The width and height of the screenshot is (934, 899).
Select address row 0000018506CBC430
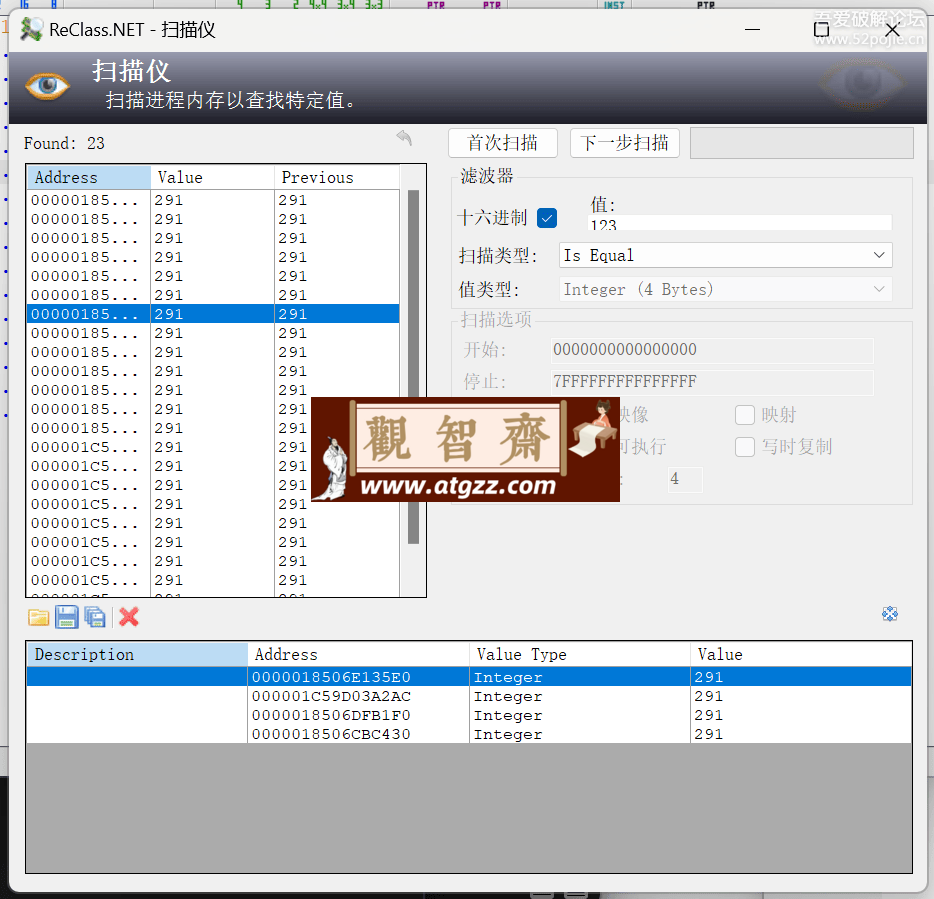click(x=469, y=734)
